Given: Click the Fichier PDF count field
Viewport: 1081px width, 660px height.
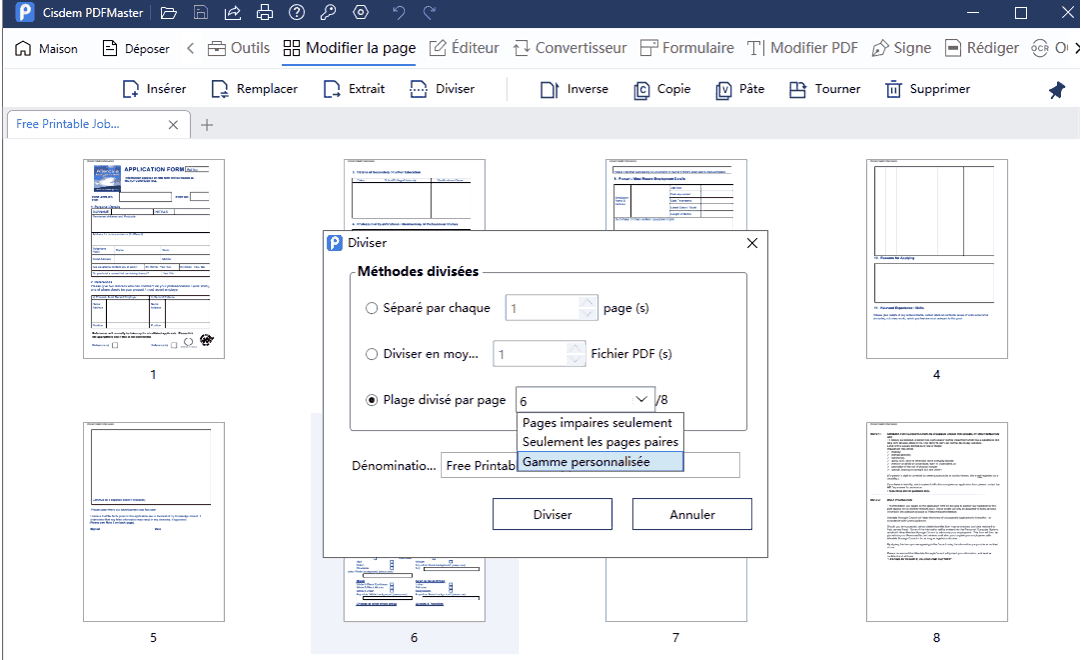Looking at the screenshot, I should (x=538, y=354).
